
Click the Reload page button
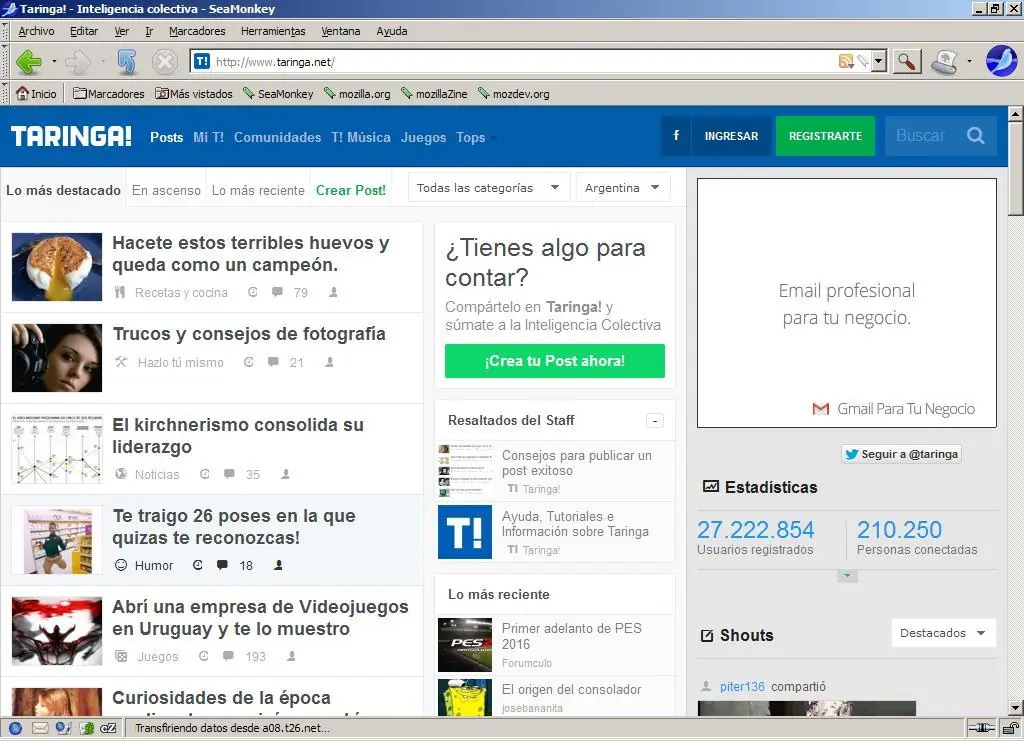[x=127, y=62]
